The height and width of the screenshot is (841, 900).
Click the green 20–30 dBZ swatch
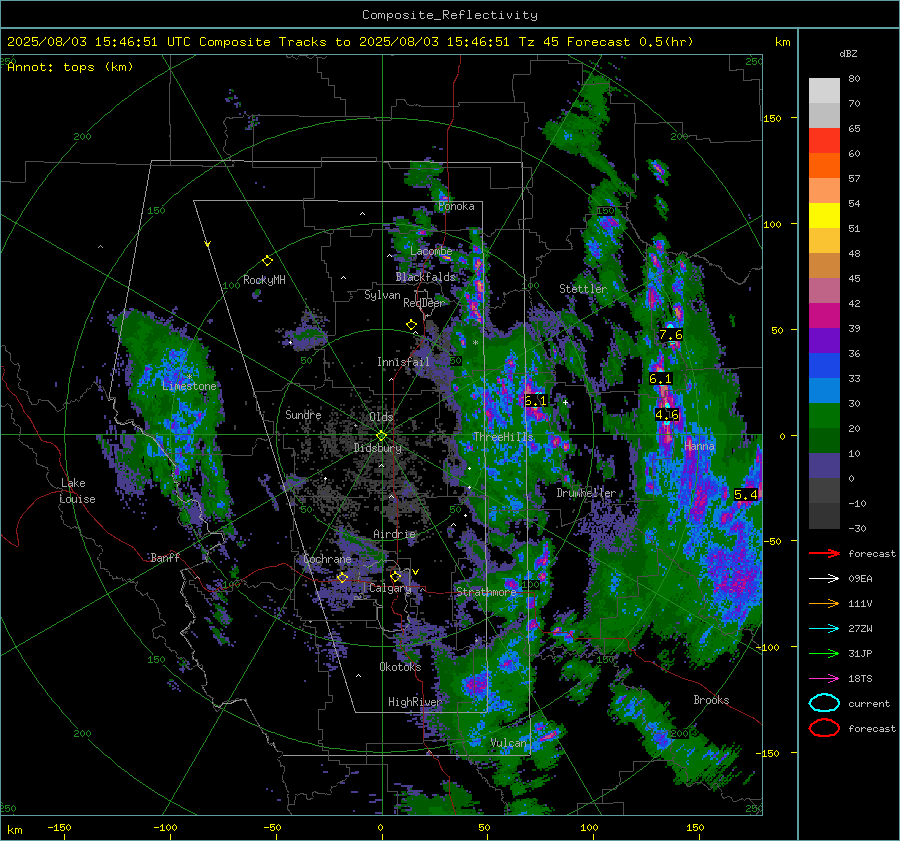(824, 416)
